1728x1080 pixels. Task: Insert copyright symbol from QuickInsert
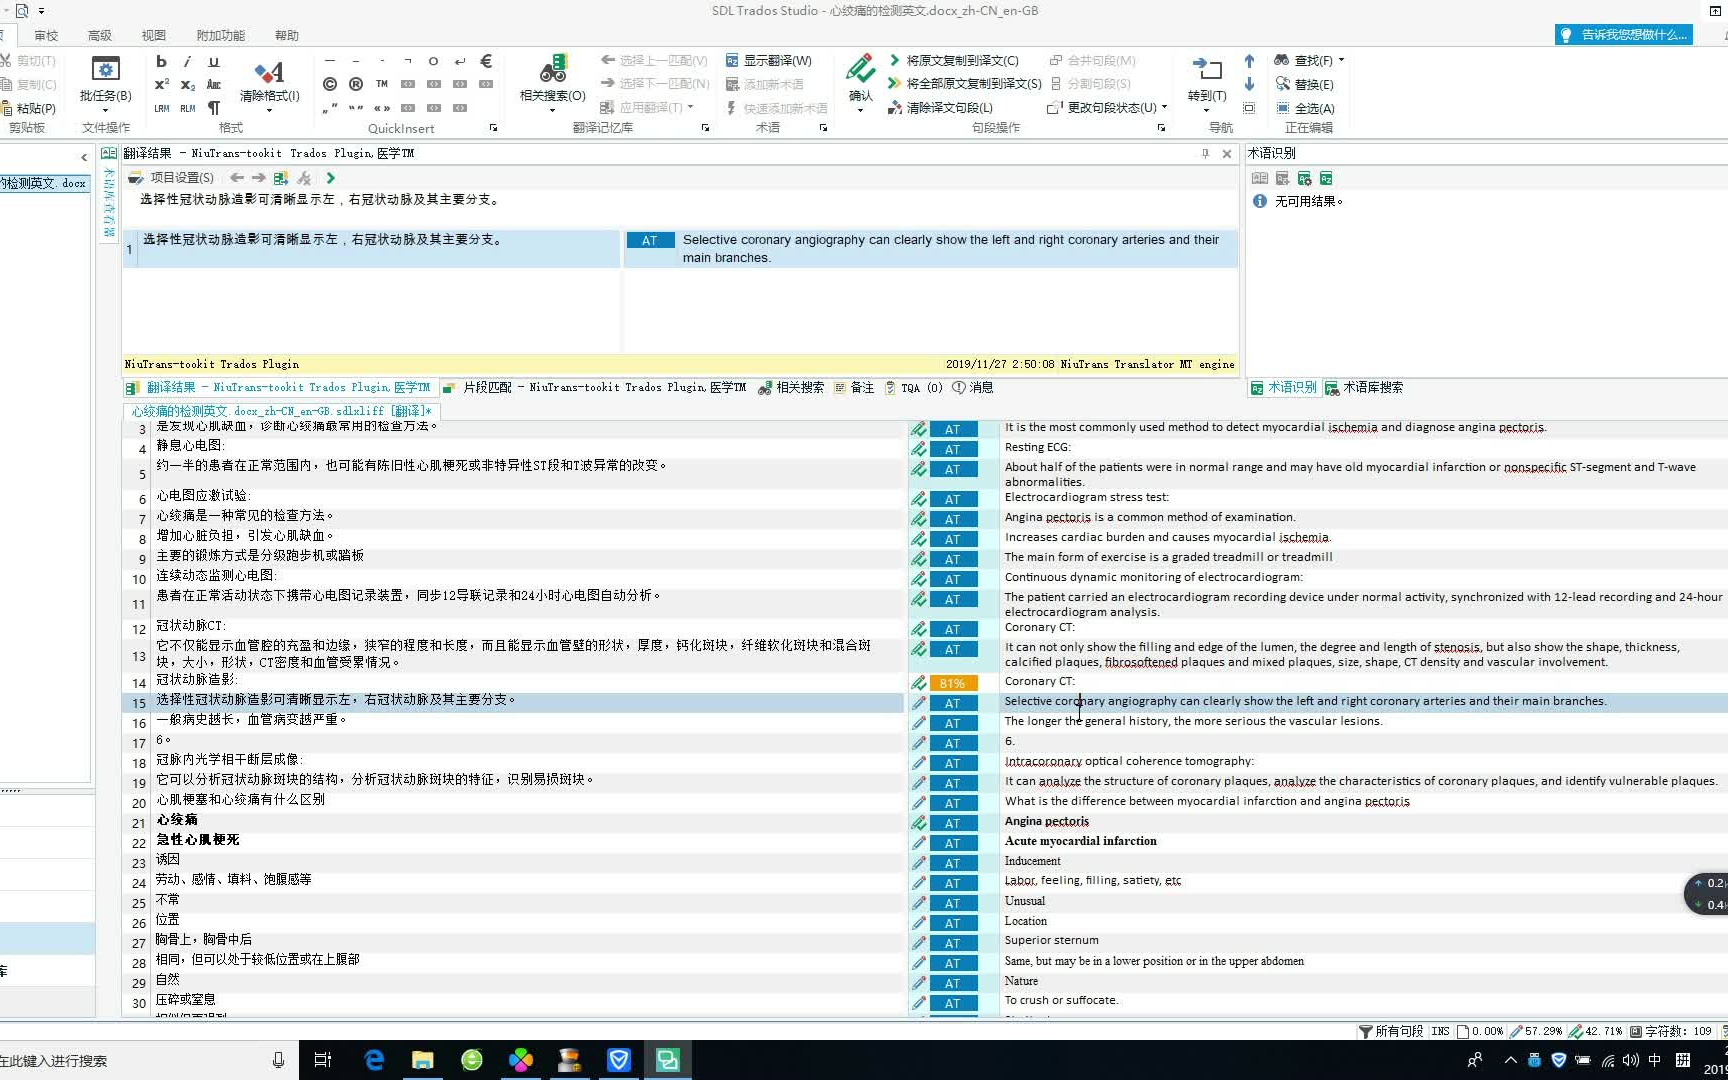pos(330,84)
